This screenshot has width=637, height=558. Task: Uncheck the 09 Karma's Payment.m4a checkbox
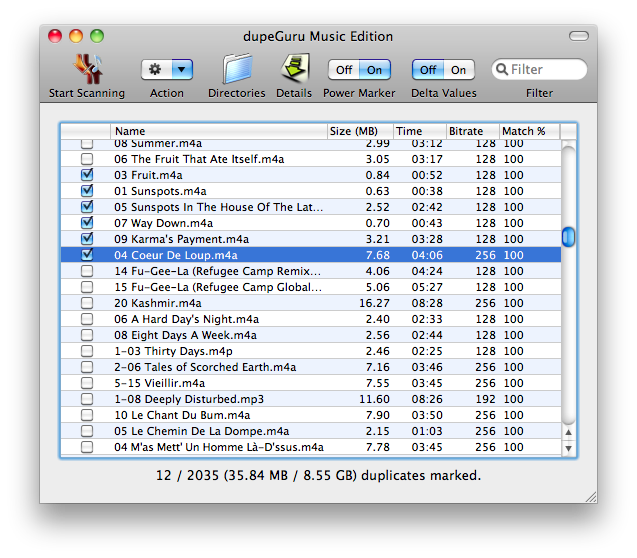pyautogui.click(x=87, y=239)
